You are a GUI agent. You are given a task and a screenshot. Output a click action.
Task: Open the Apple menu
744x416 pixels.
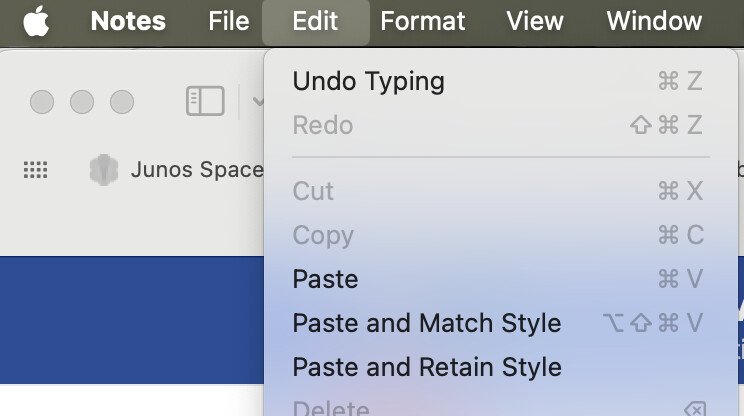click(36, 21)
